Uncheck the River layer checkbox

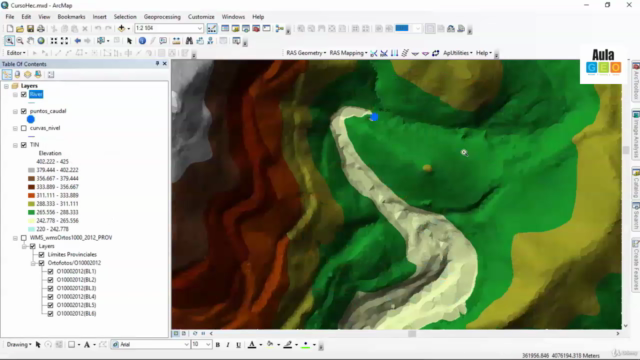[24, 94]
